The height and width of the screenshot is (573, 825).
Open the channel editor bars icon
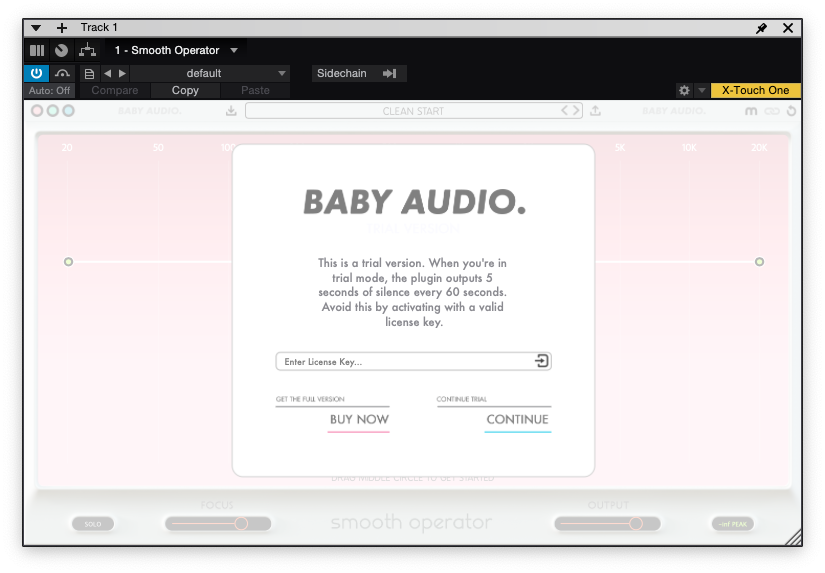coord(37,51)
